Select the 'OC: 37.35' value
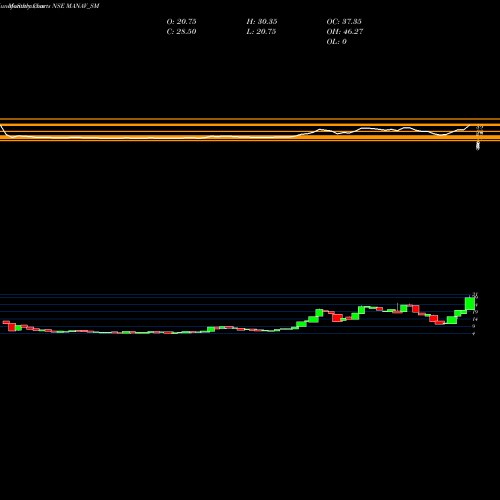The height and width of the screenshot is (500, 500). pyautogui.click(x=344, y=22)
